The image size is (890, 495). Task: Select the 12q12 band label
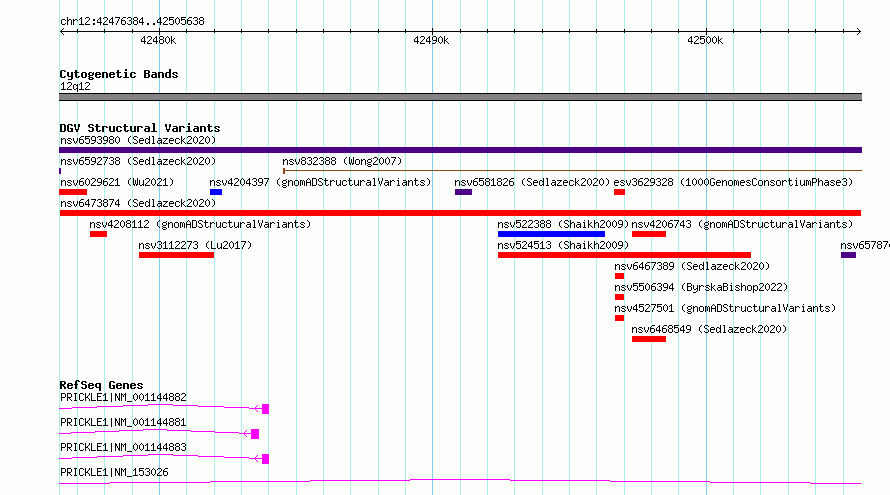pyautogui.click(x=75, y=86)
